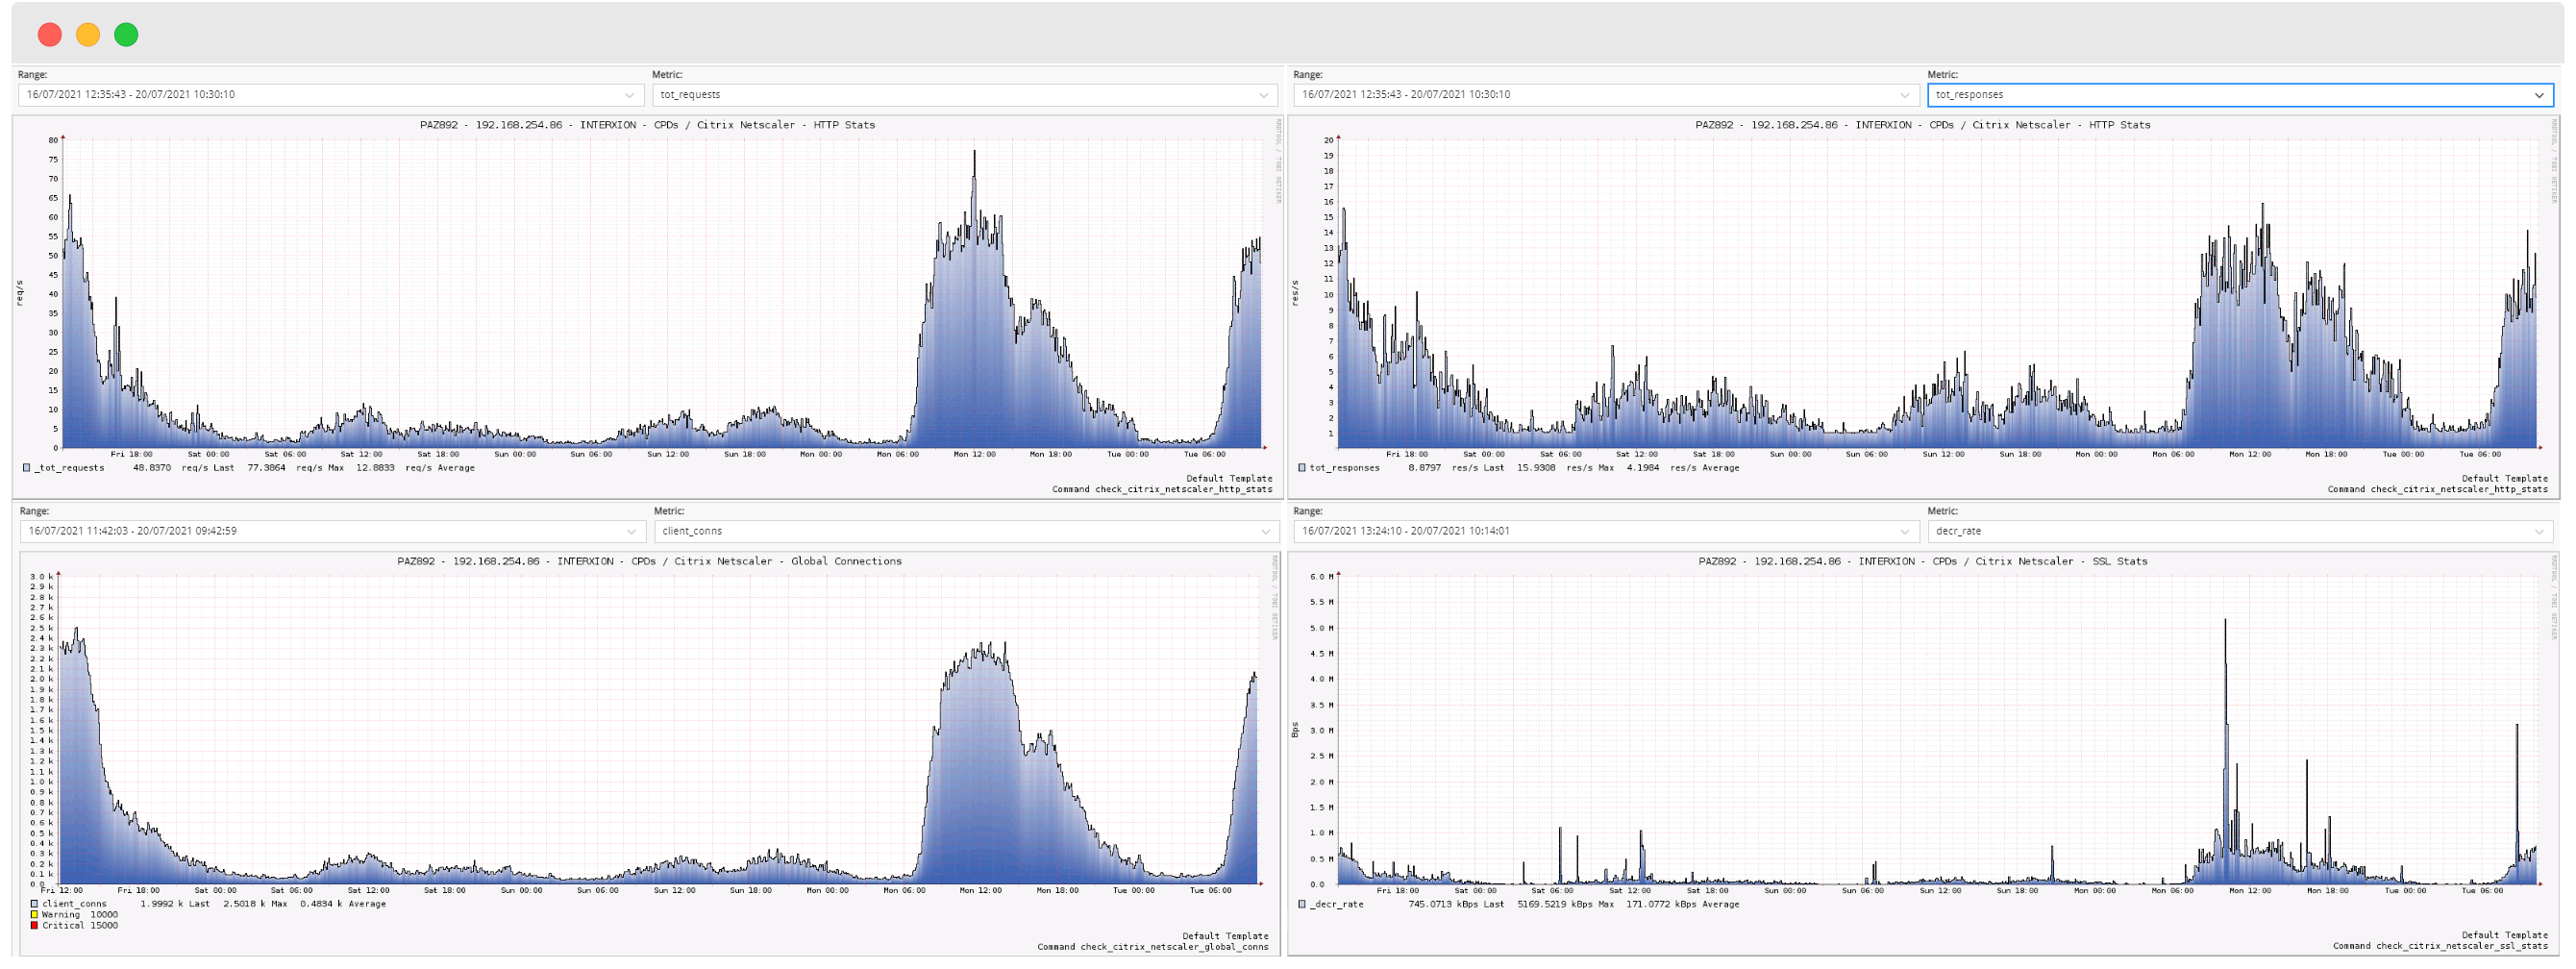Click Default Template label under Global Connections chart

tap(1225, 936)
